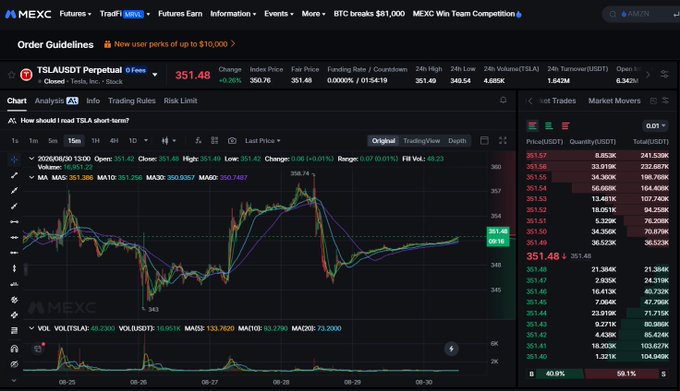Show only bids in order book
This screenshot has height=391, width=680.
tap(549, 126)
